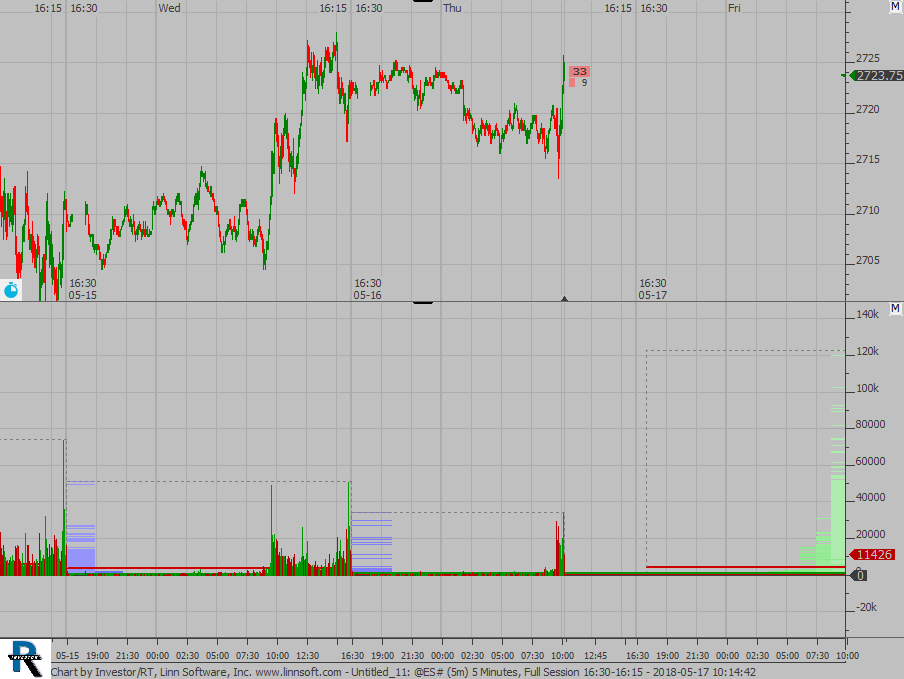Click the 9 value beneath the 33 label
This screenshot has height=679, width=904.
pyautogui.click(x=584, y=82)
